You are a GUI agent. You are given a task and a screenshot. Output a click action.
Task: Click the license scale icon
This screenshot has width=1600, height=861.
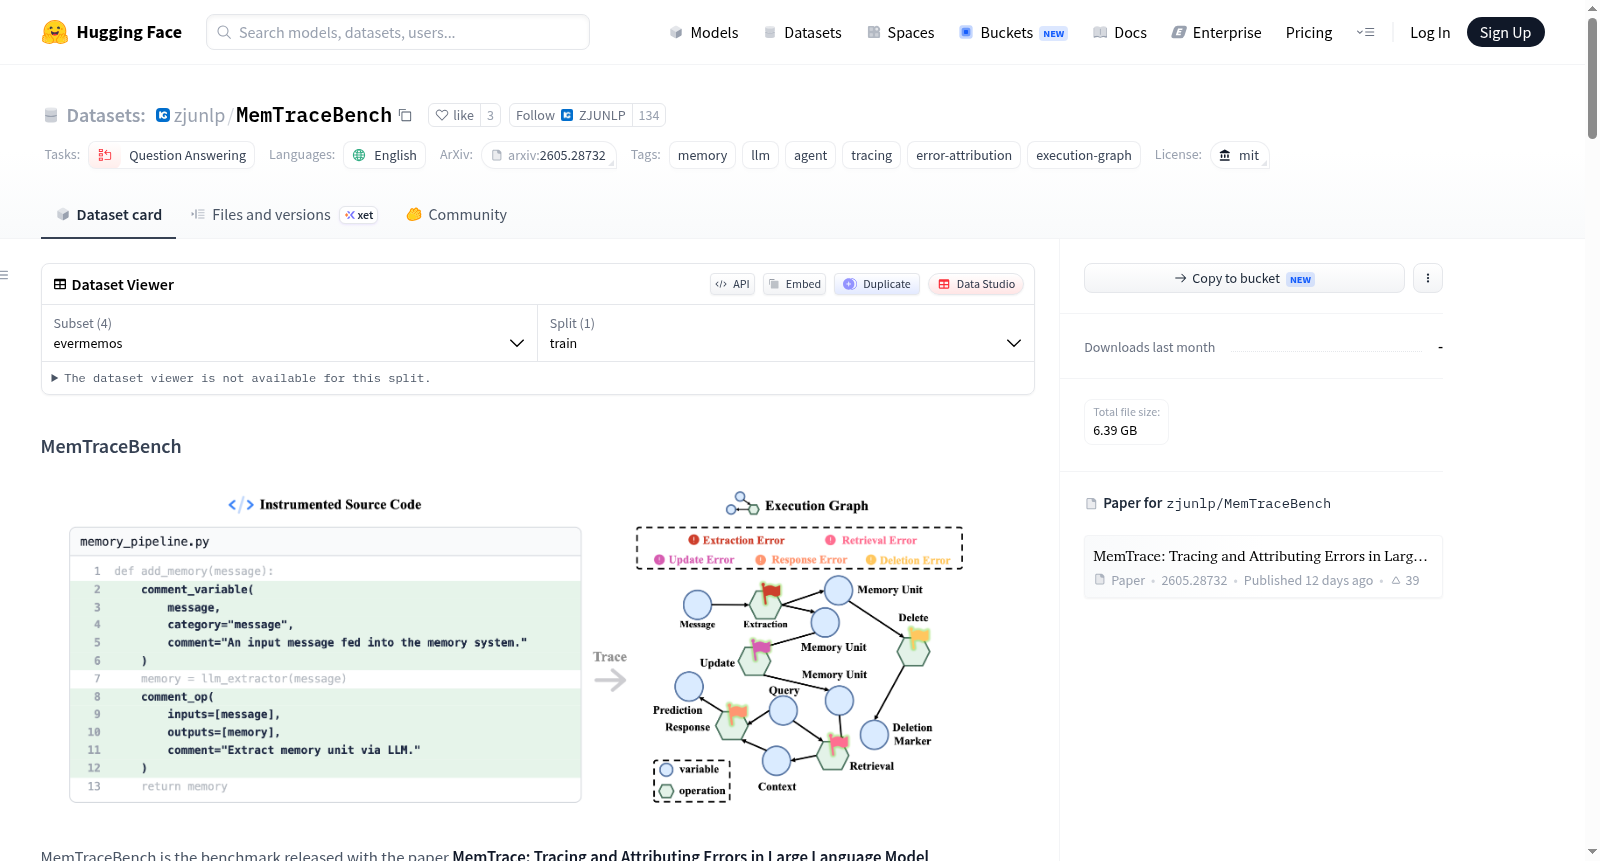pos(1225,155)
